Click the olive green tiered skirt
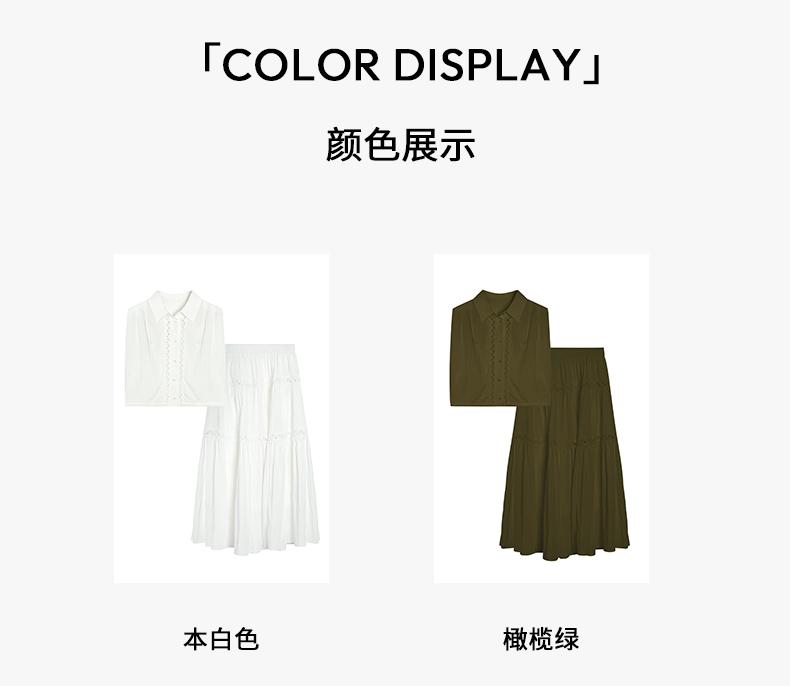Image resolution: width=790 pixels, height=686 pixels. tap(564, 453)
